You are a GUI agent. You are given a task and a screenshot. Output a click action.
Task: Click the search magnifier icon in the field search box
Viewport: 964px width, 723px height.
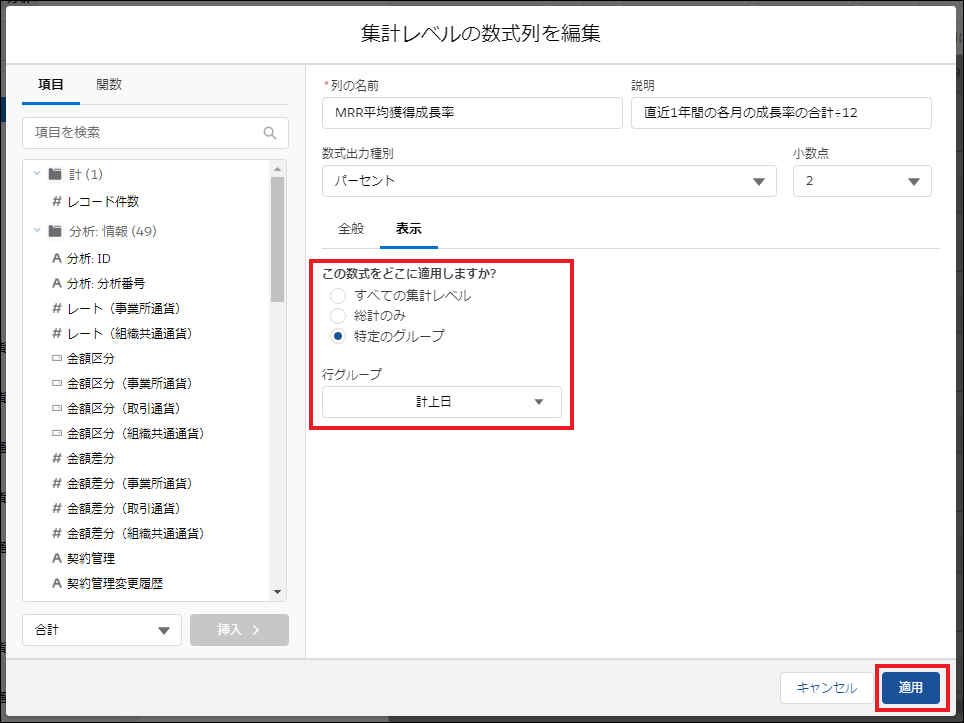pos(269,133)
